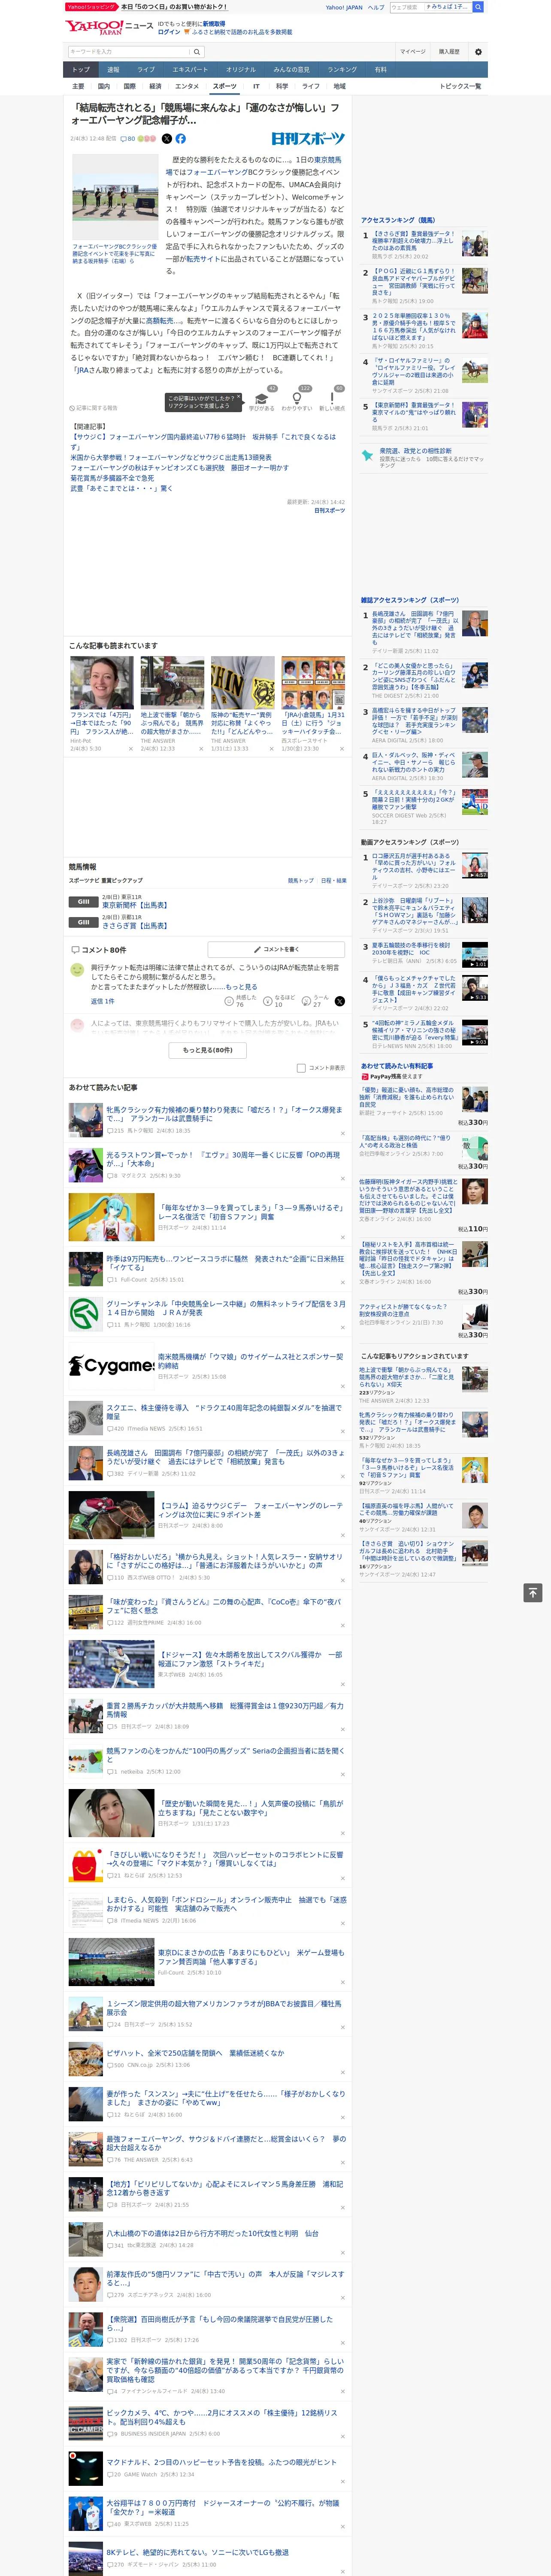Screen dimensions: 551x2576
Task: Select the ランキング navigation tab
Action: click(x=342, y=70)
